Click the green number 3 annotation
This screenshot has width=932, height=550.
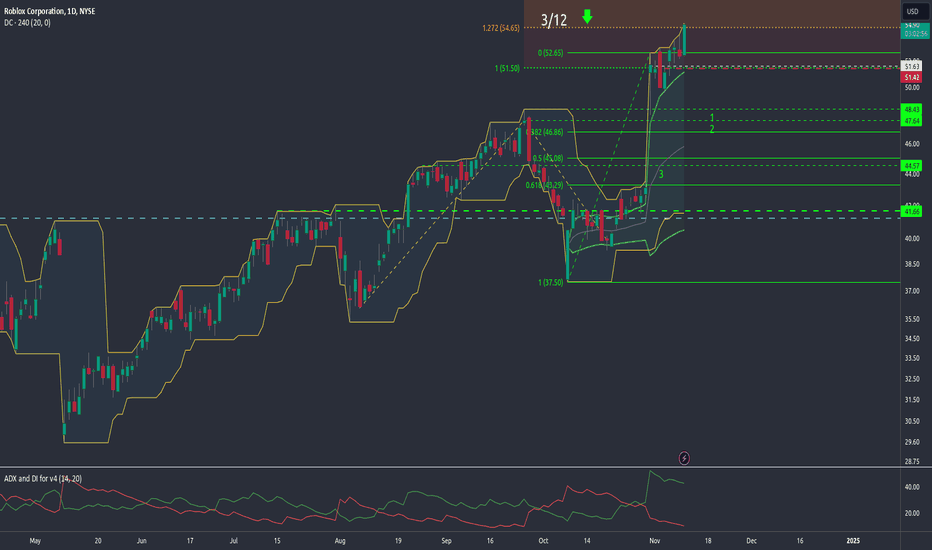(661, 174)
